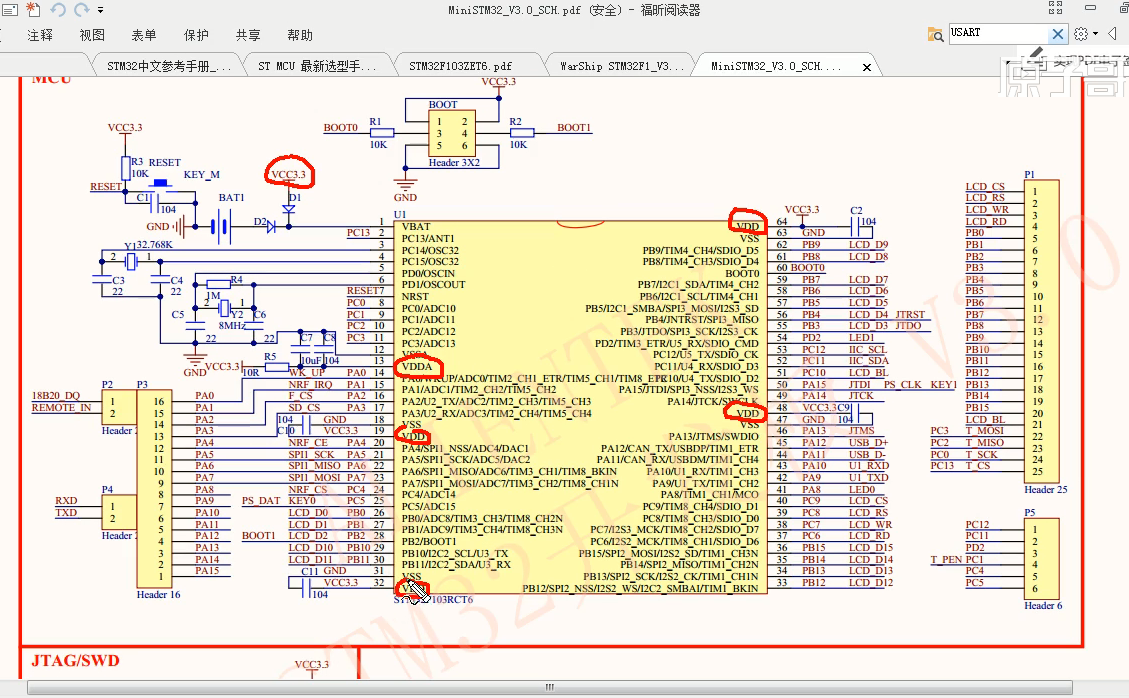Click the new document icon with star

(33, 9)
